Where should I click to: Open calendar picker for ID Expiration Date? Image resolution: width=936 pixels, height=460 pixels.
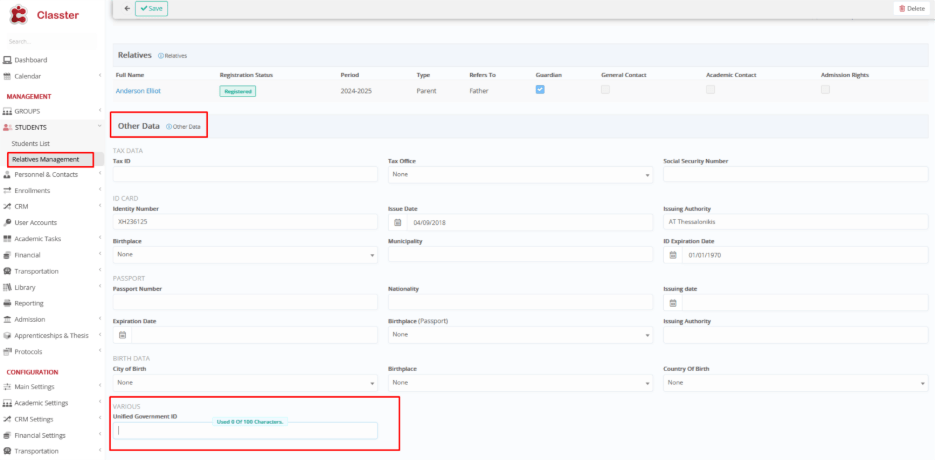coord(673,254)
